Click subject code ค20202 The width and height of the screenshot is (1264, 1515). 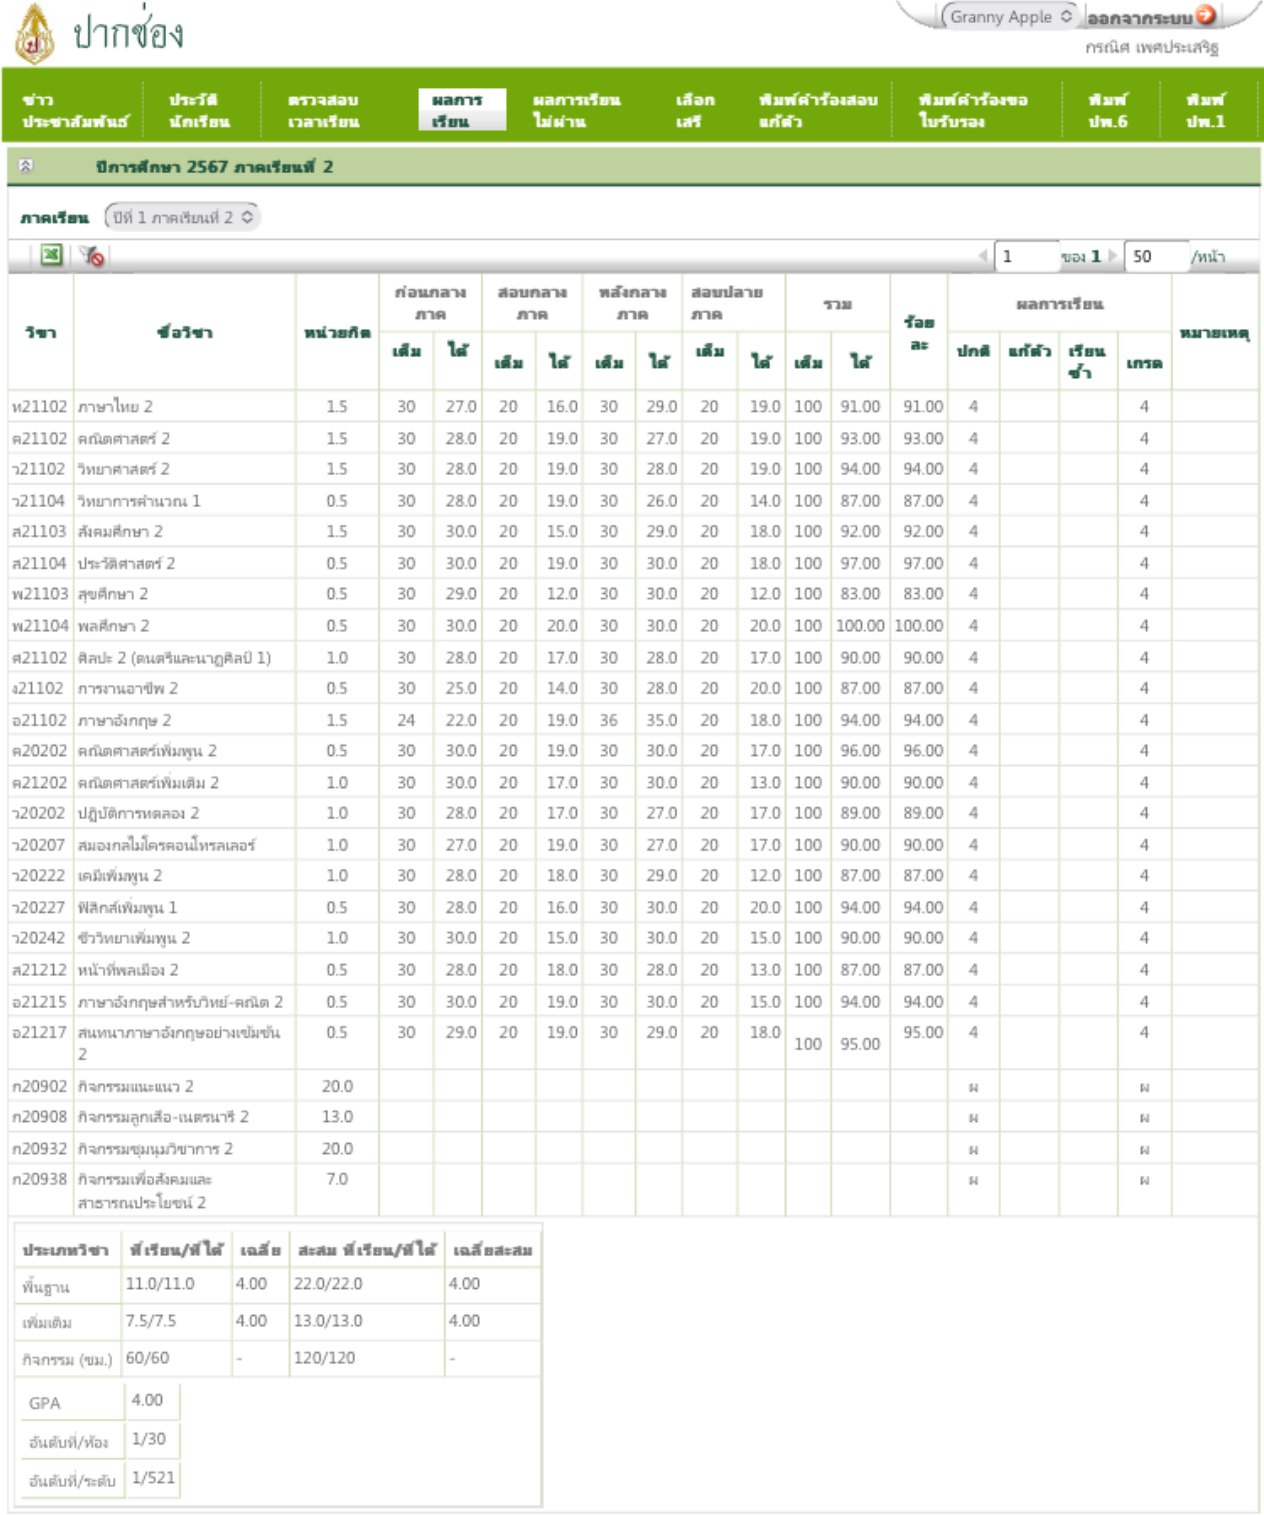tap(40, 750)
